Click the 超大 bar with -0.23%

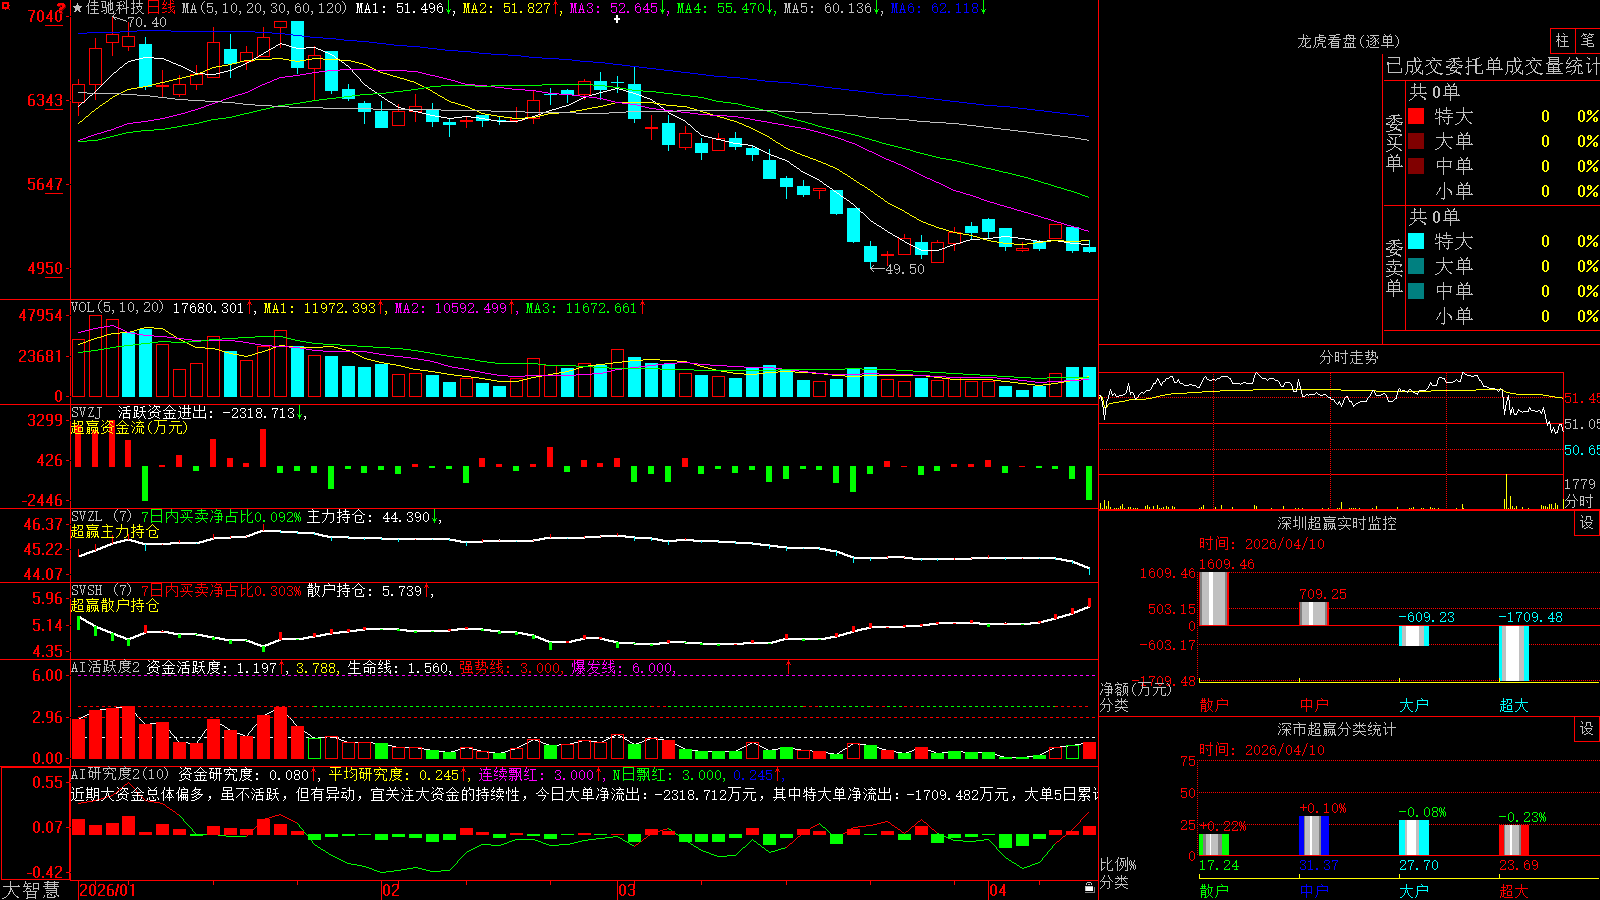pos(1513,840)
